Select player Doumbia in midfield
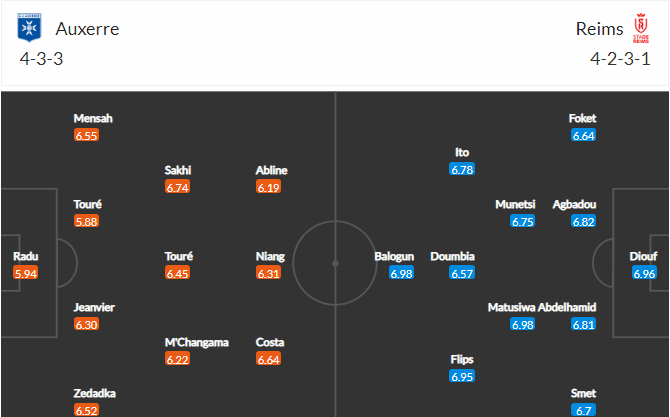The width and height of the screenshot is (670, 417). pyautogui.click(x=453, y=256)
